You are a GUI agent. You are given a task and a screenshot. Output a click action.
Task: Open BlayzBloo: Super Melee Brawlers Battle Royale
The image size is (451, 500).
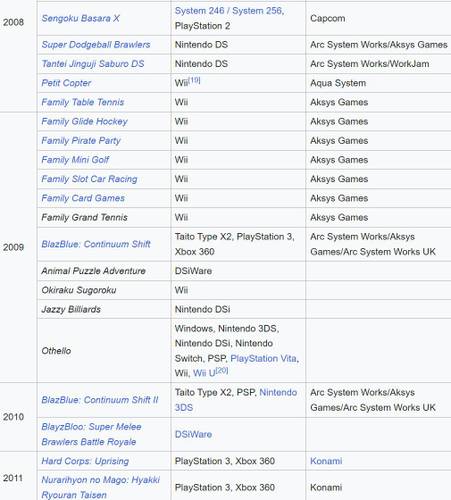(91, 434)
